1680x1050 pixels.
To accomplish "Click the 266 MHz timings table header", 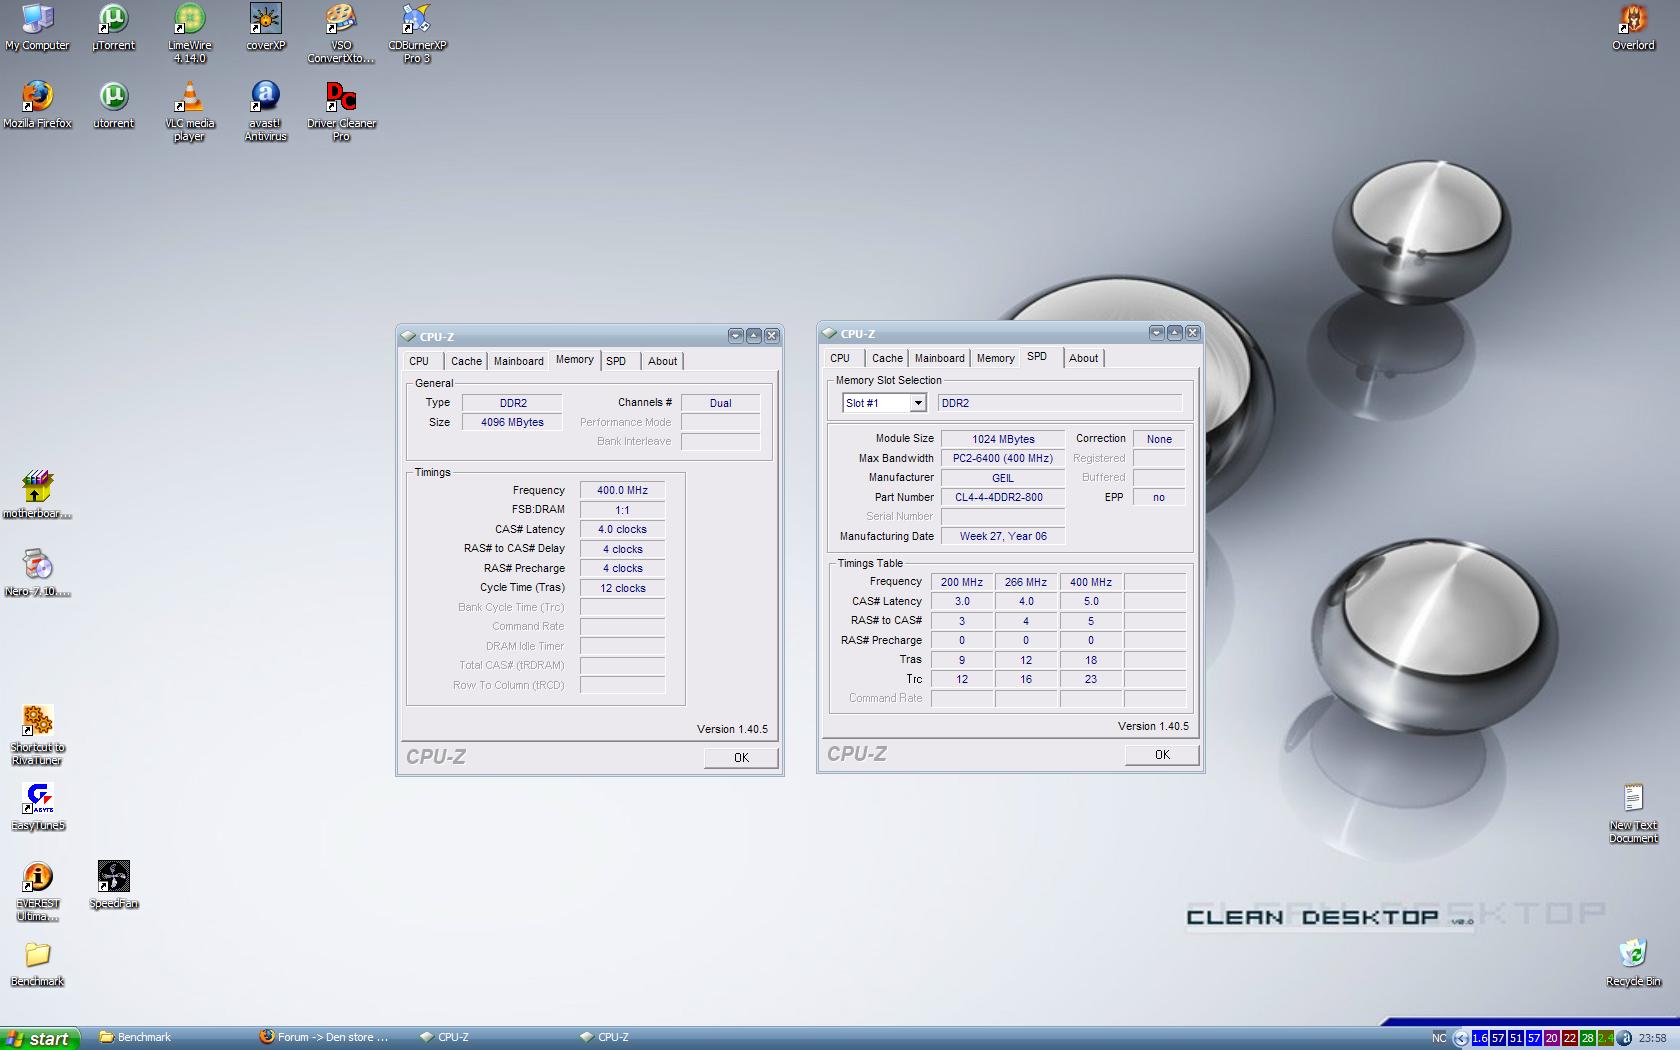I will pyautogui.click(x=1026, y=582).
